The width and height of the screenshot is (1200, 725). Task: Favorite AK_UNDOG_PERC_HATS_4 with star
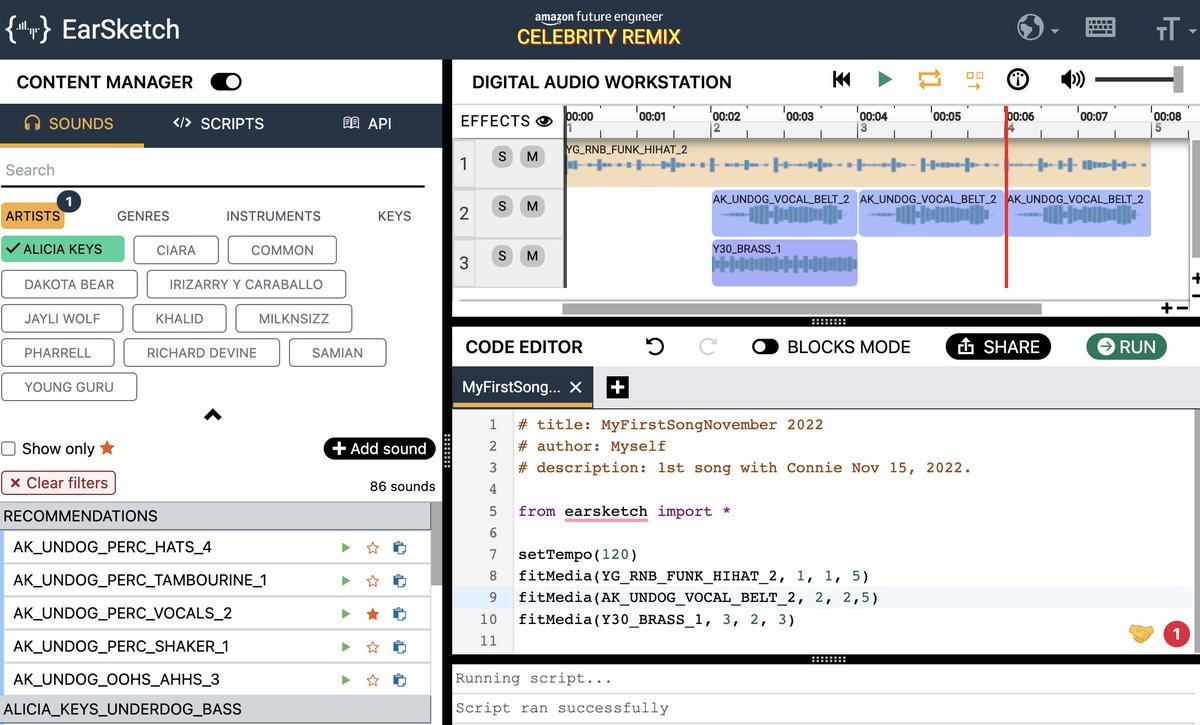pyautogui.click(x=373, y=548)
